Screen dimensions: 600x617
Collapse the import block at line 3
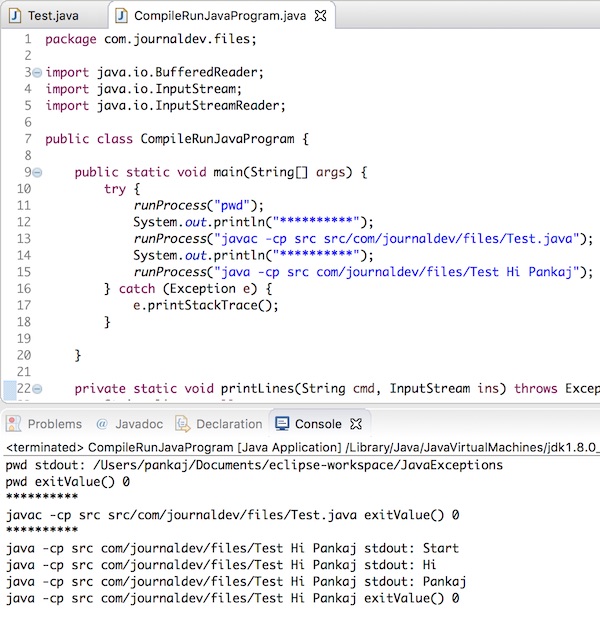37,72
